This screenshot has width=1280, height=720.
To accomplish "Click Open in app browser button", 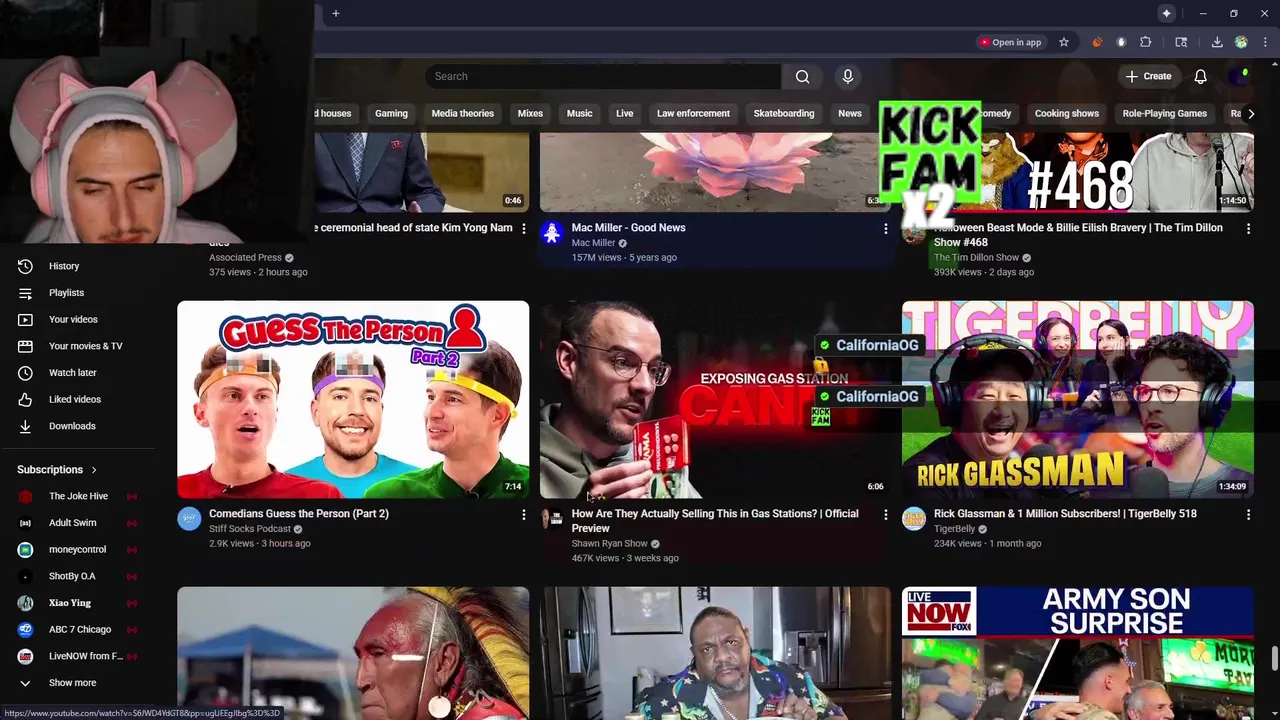I will [1010, 42].
